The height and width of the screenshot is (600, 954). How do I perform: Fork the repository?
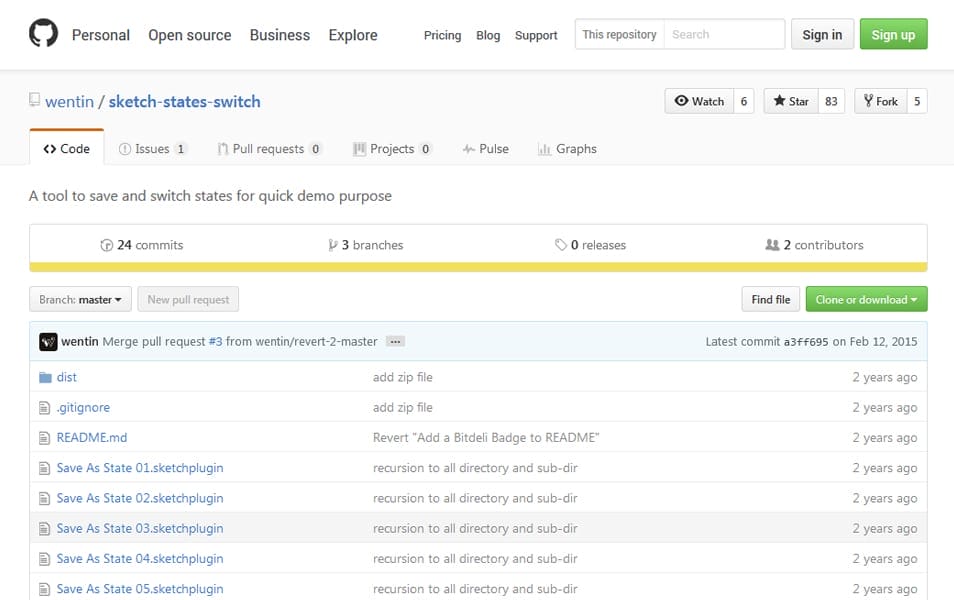coord(880,101)
